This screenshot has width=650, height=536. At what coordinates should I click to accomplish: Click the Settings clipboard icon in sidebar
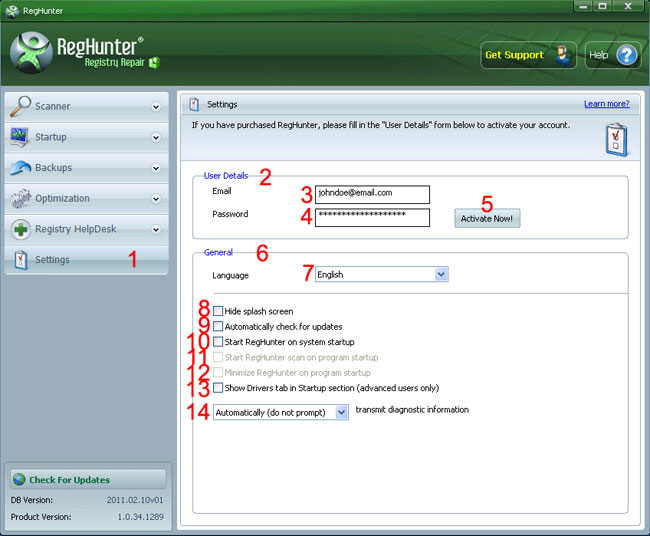coord(21,260)
